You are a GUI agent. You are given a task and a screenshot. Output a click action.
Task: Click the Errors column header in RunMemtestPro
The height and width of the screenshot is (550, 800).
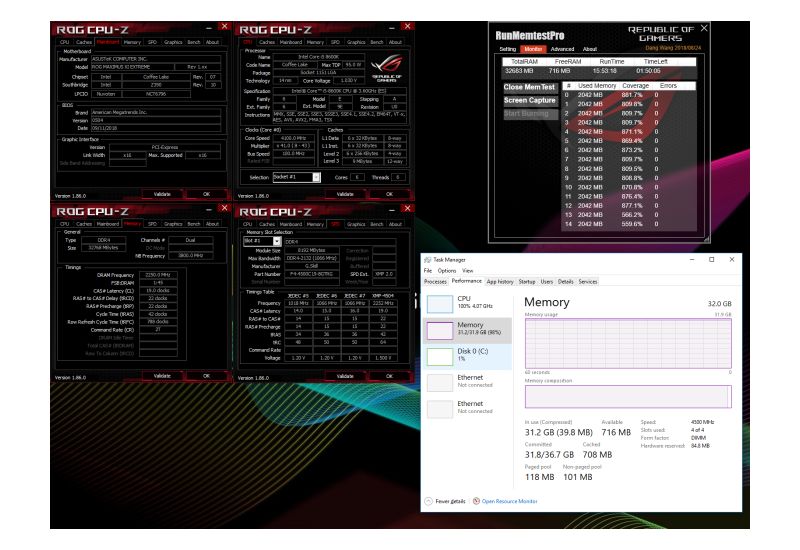point(668,86)
